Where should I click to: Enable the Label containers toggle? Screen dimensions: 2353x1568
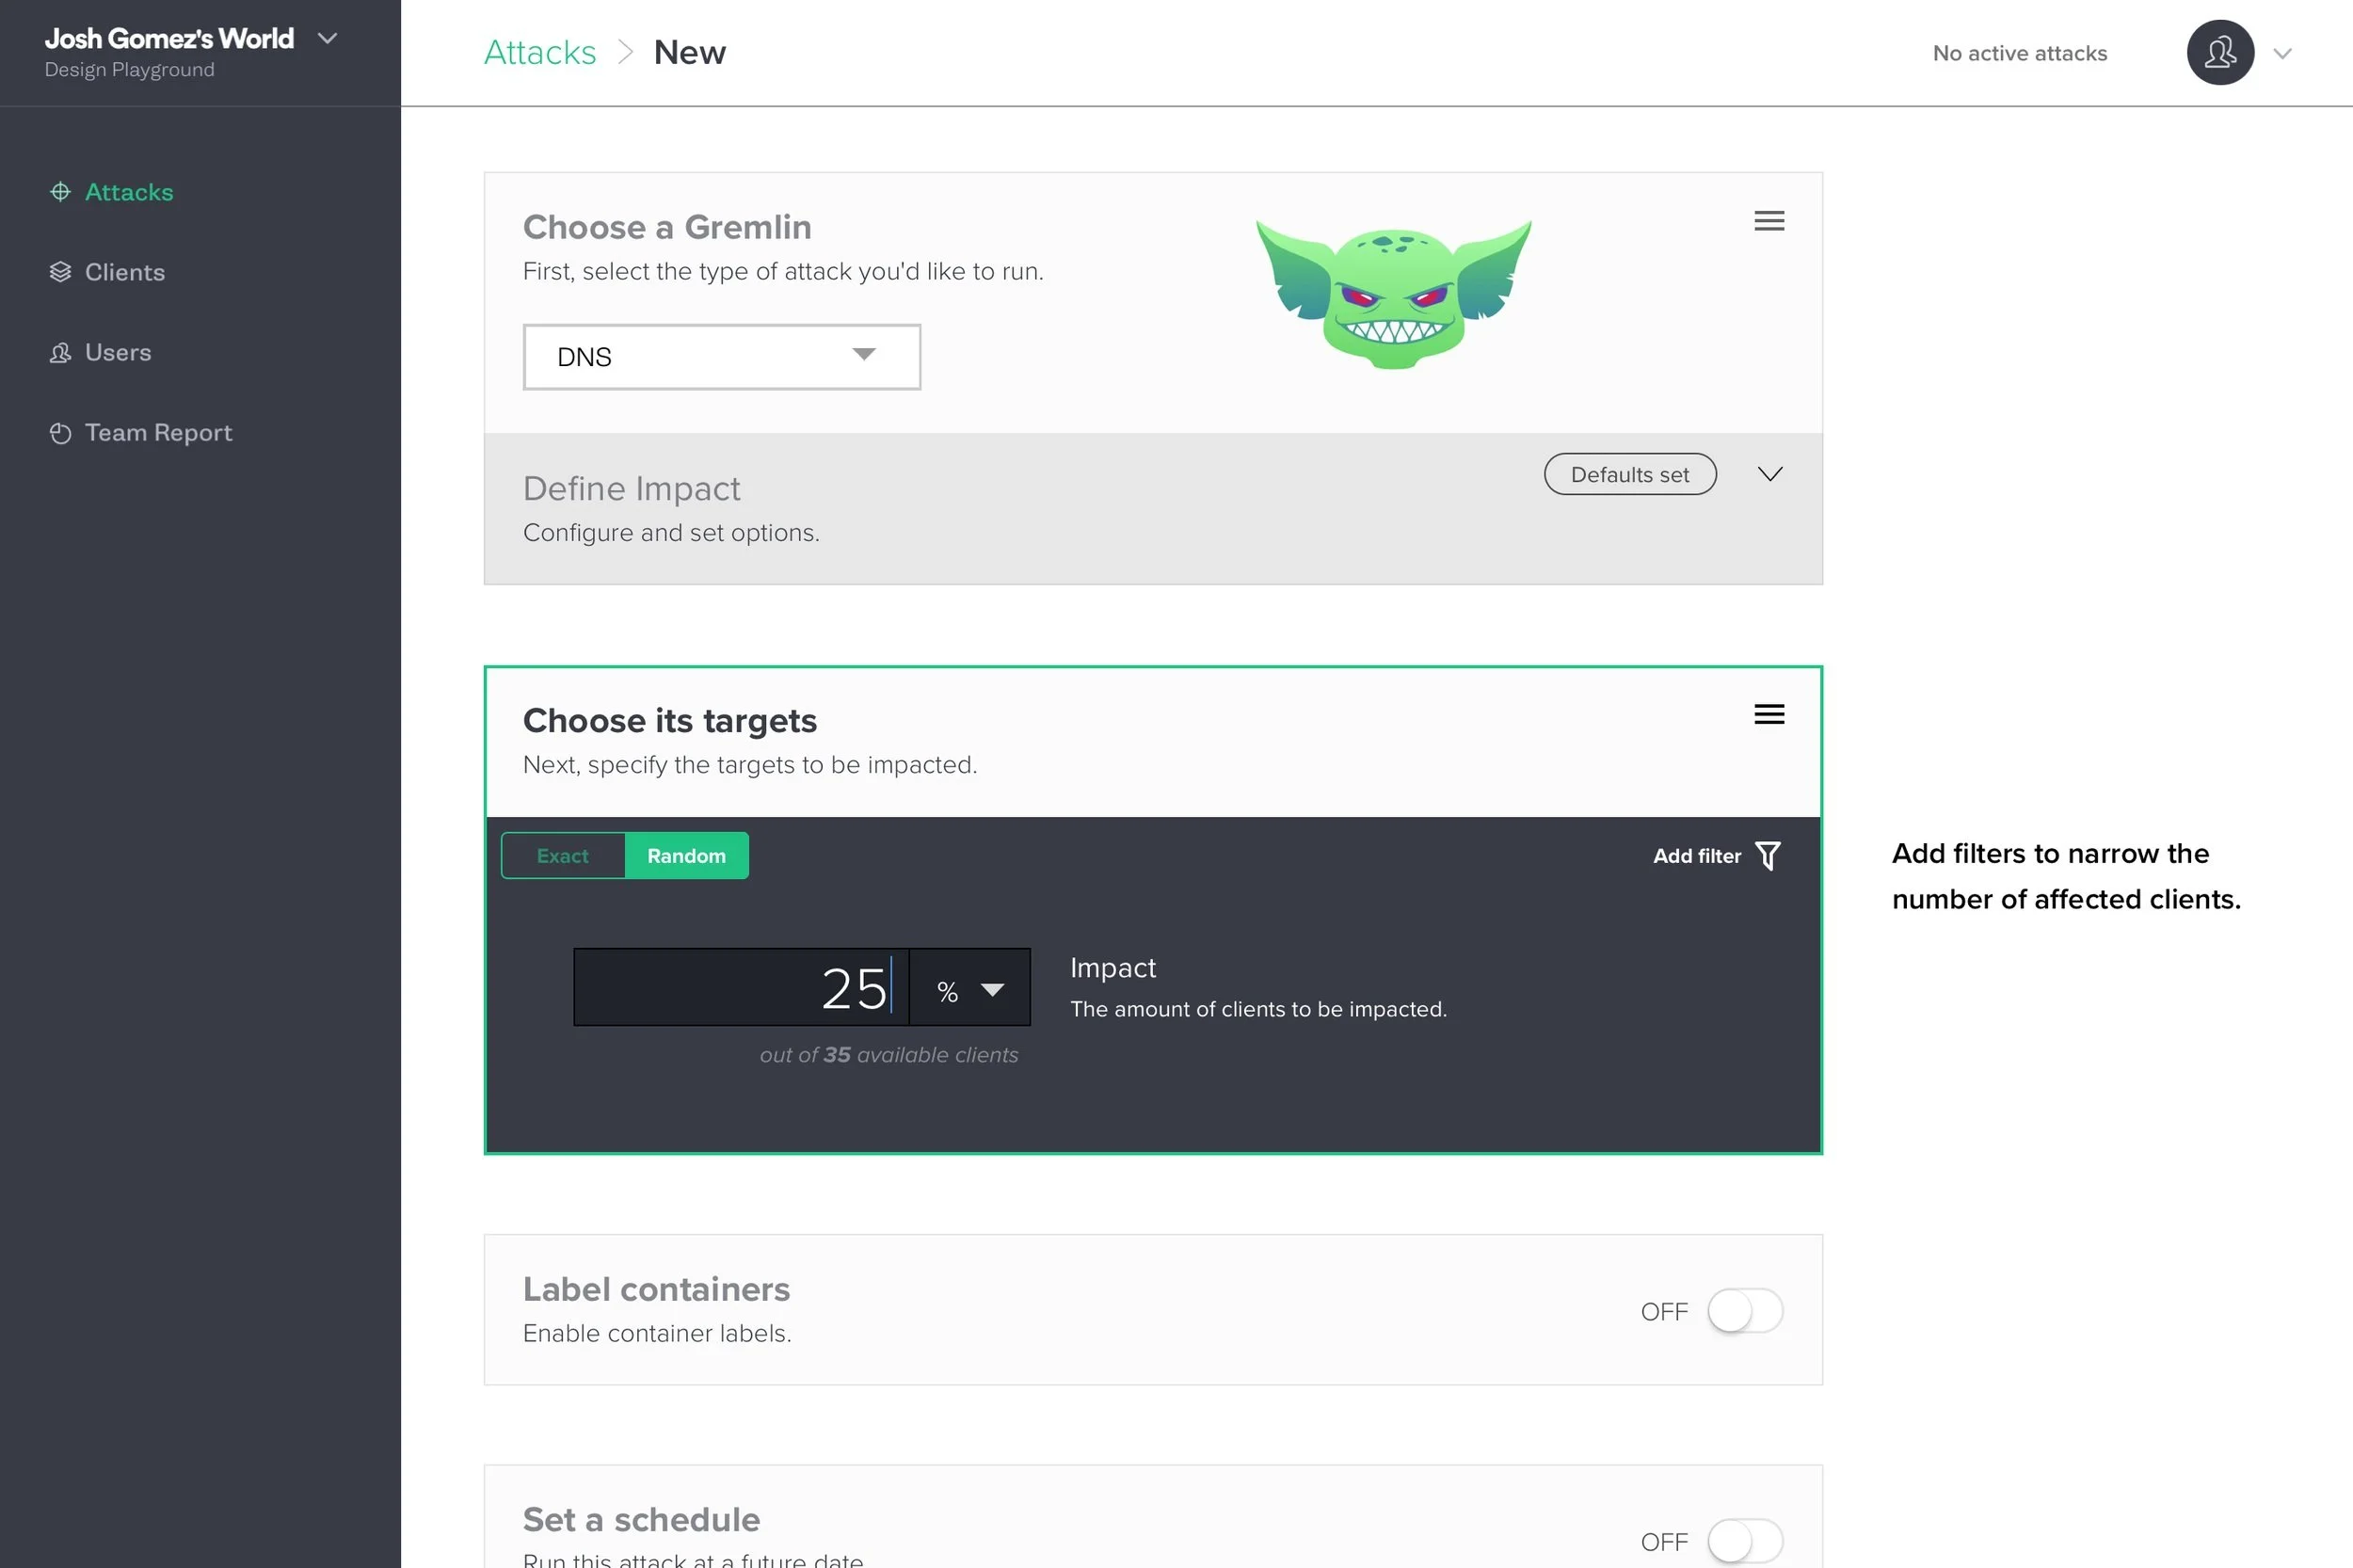[1744, 1311]
